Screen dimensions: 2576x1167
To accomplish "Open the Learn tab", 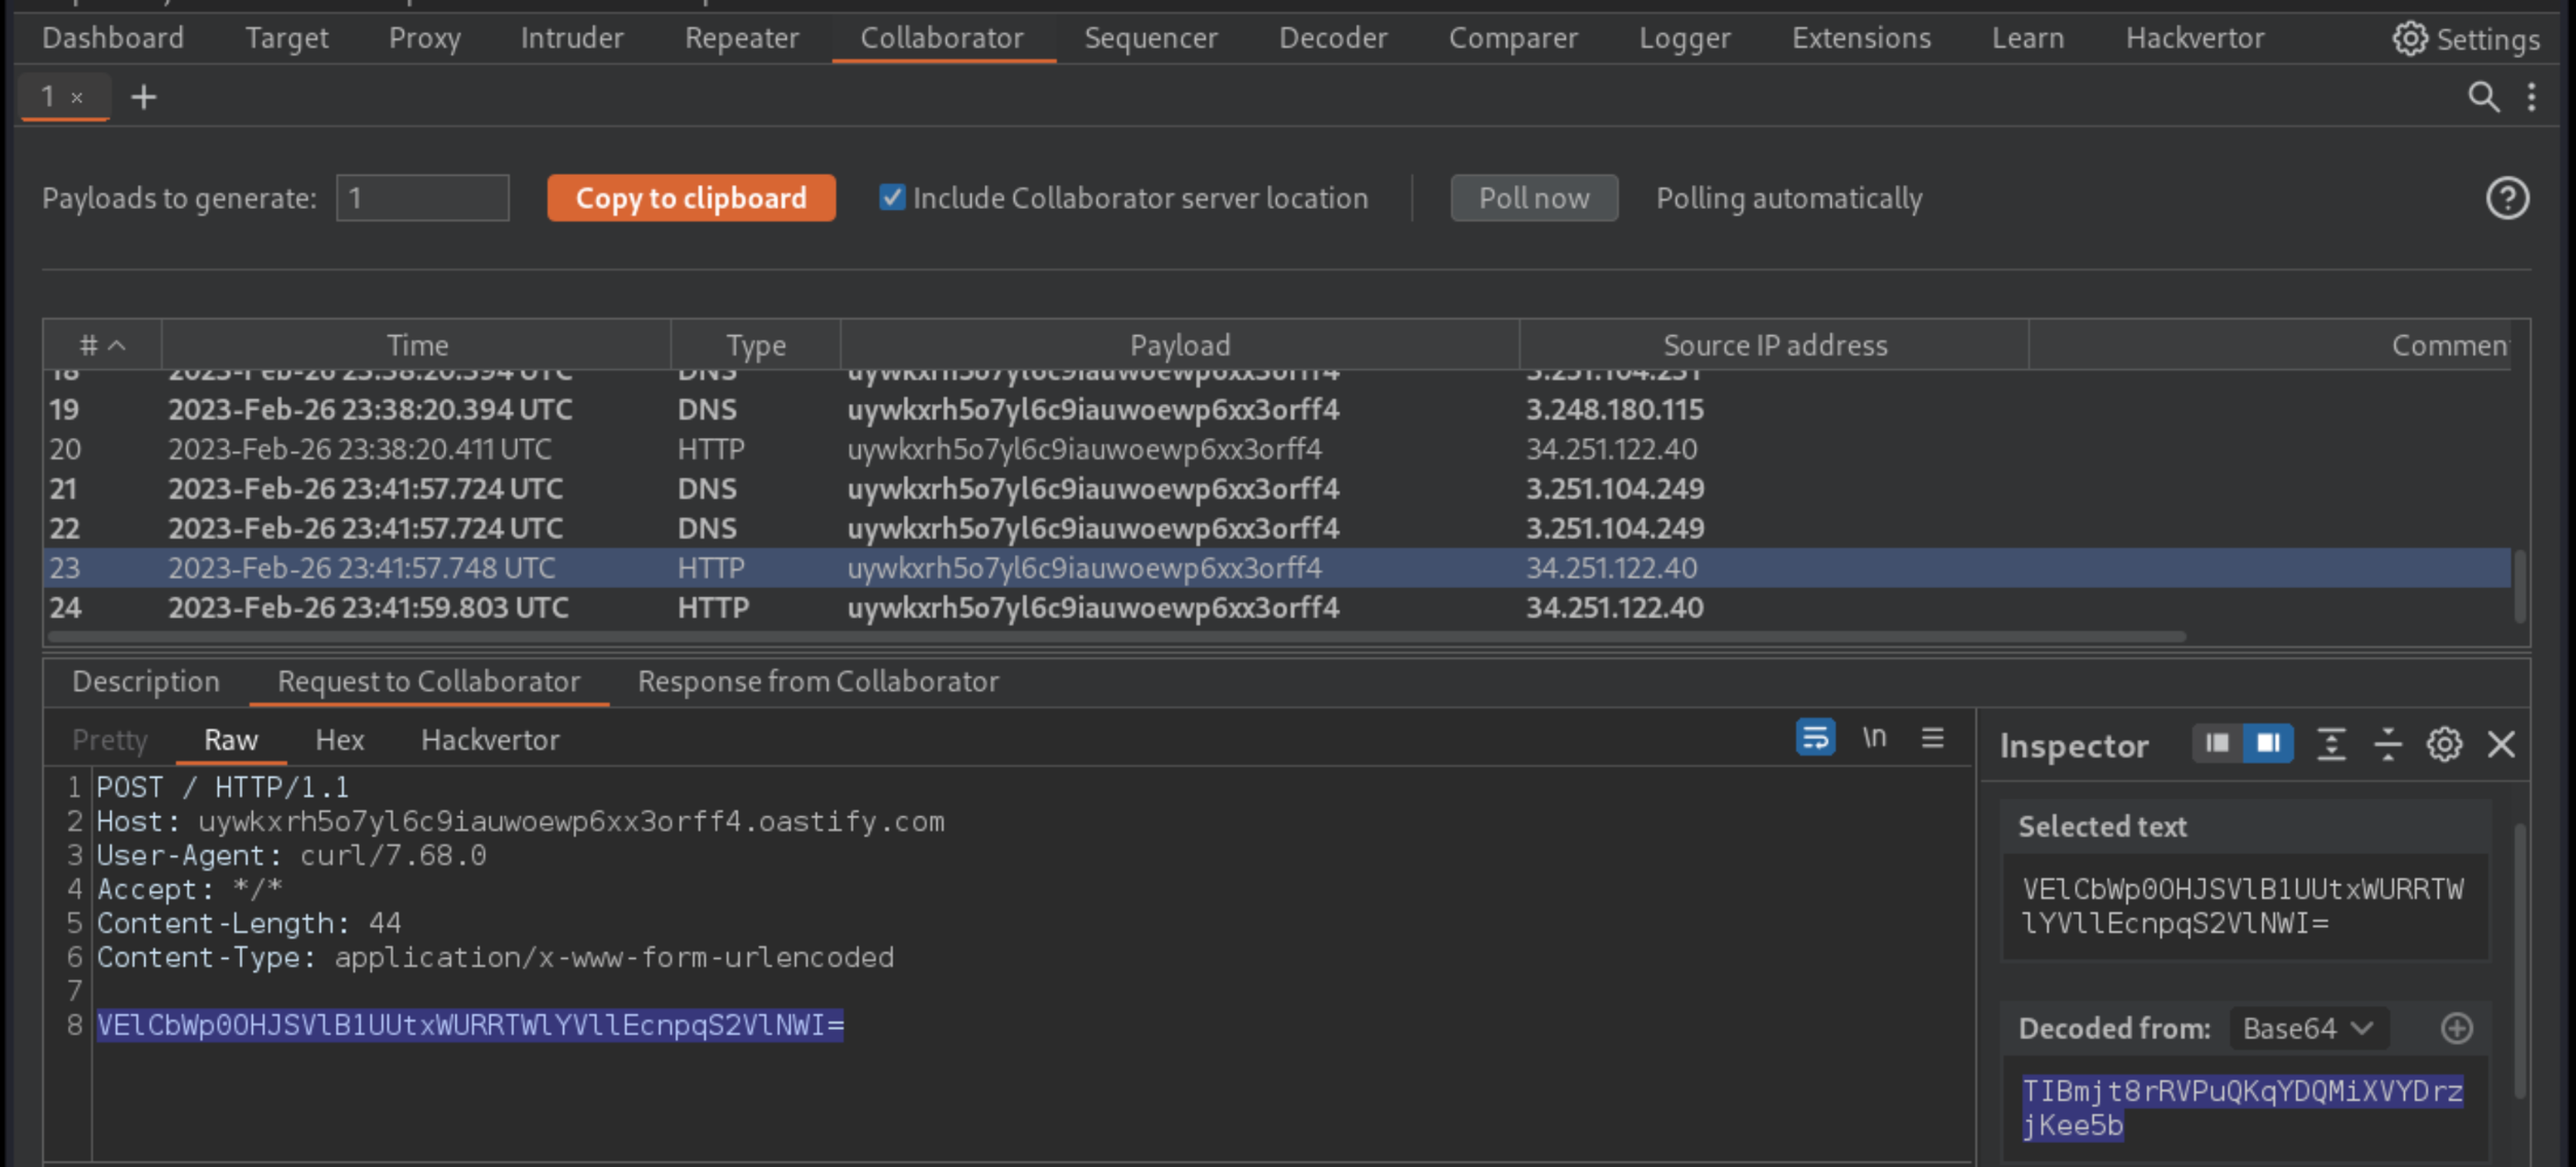I will pos(2027,38).
